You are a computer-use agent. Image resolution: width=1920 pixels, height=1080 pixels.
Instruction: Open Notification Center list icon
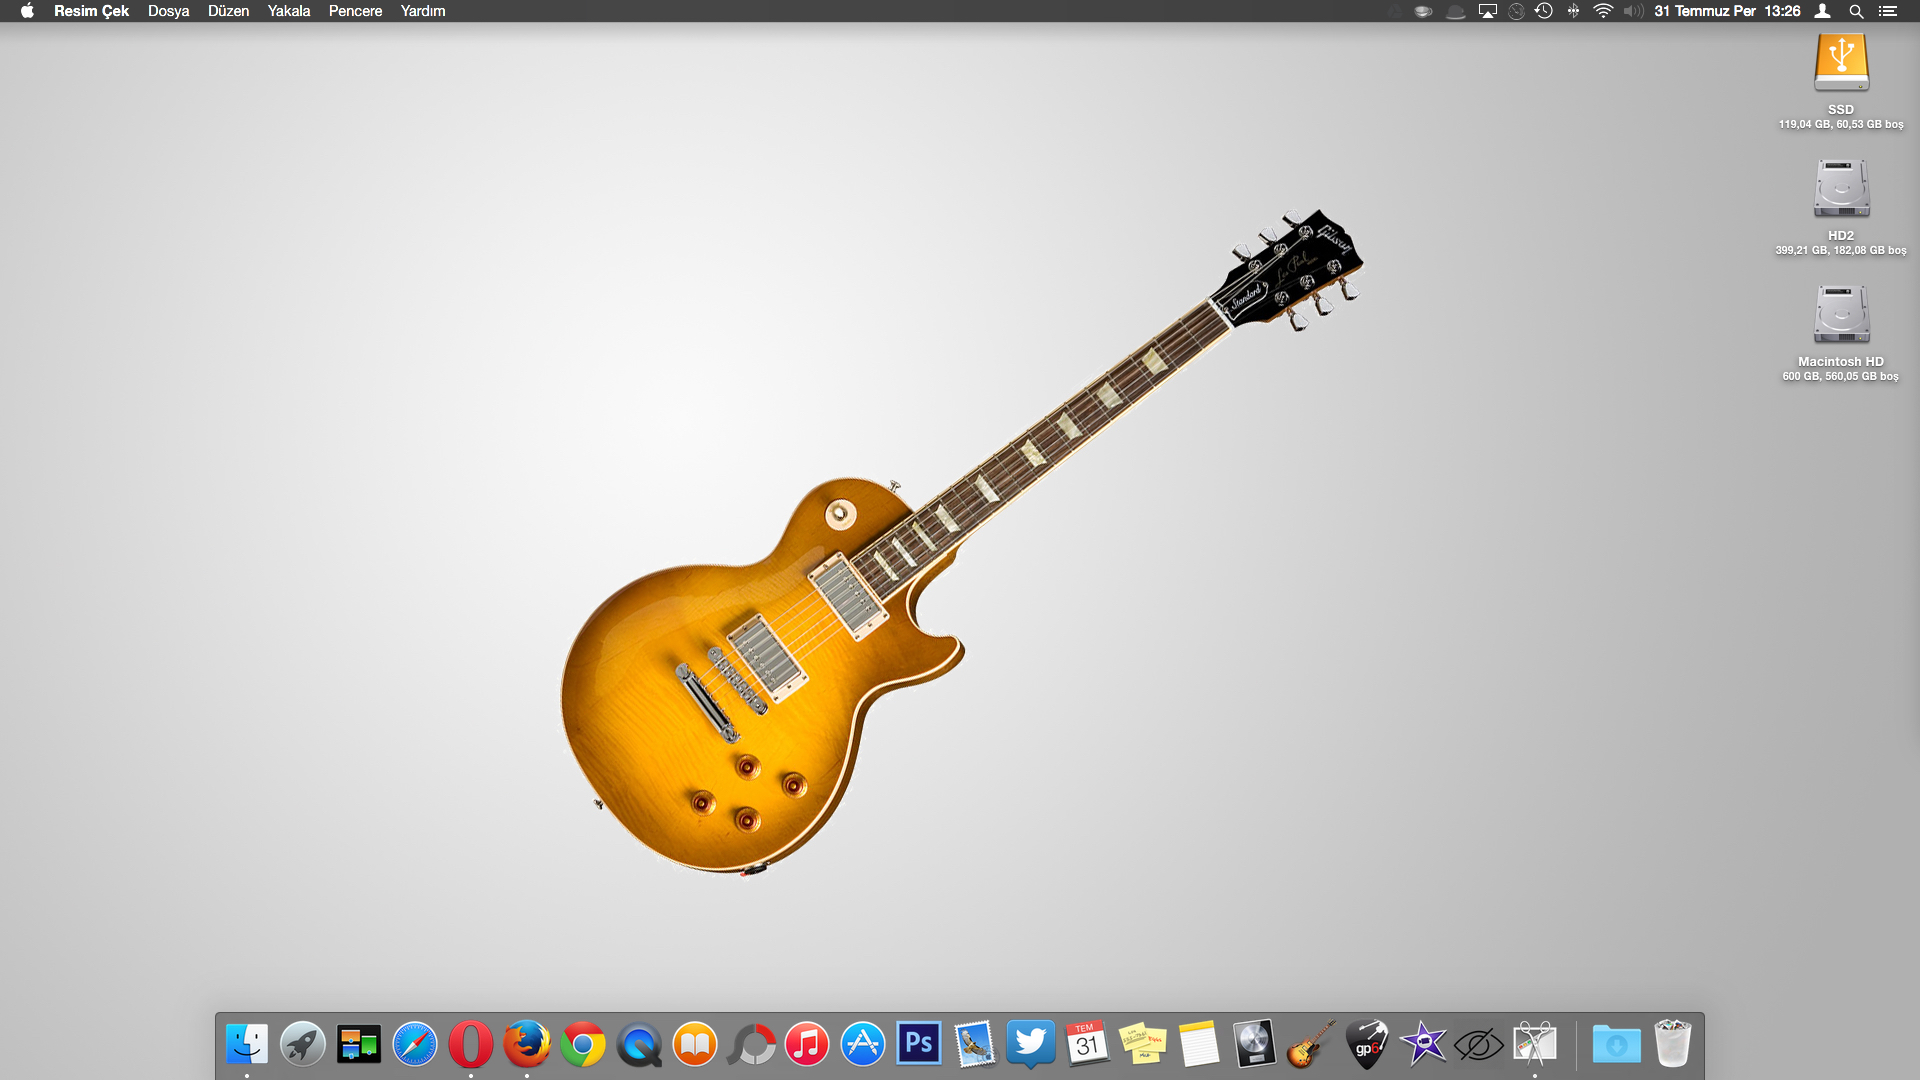click(1888, 11)
